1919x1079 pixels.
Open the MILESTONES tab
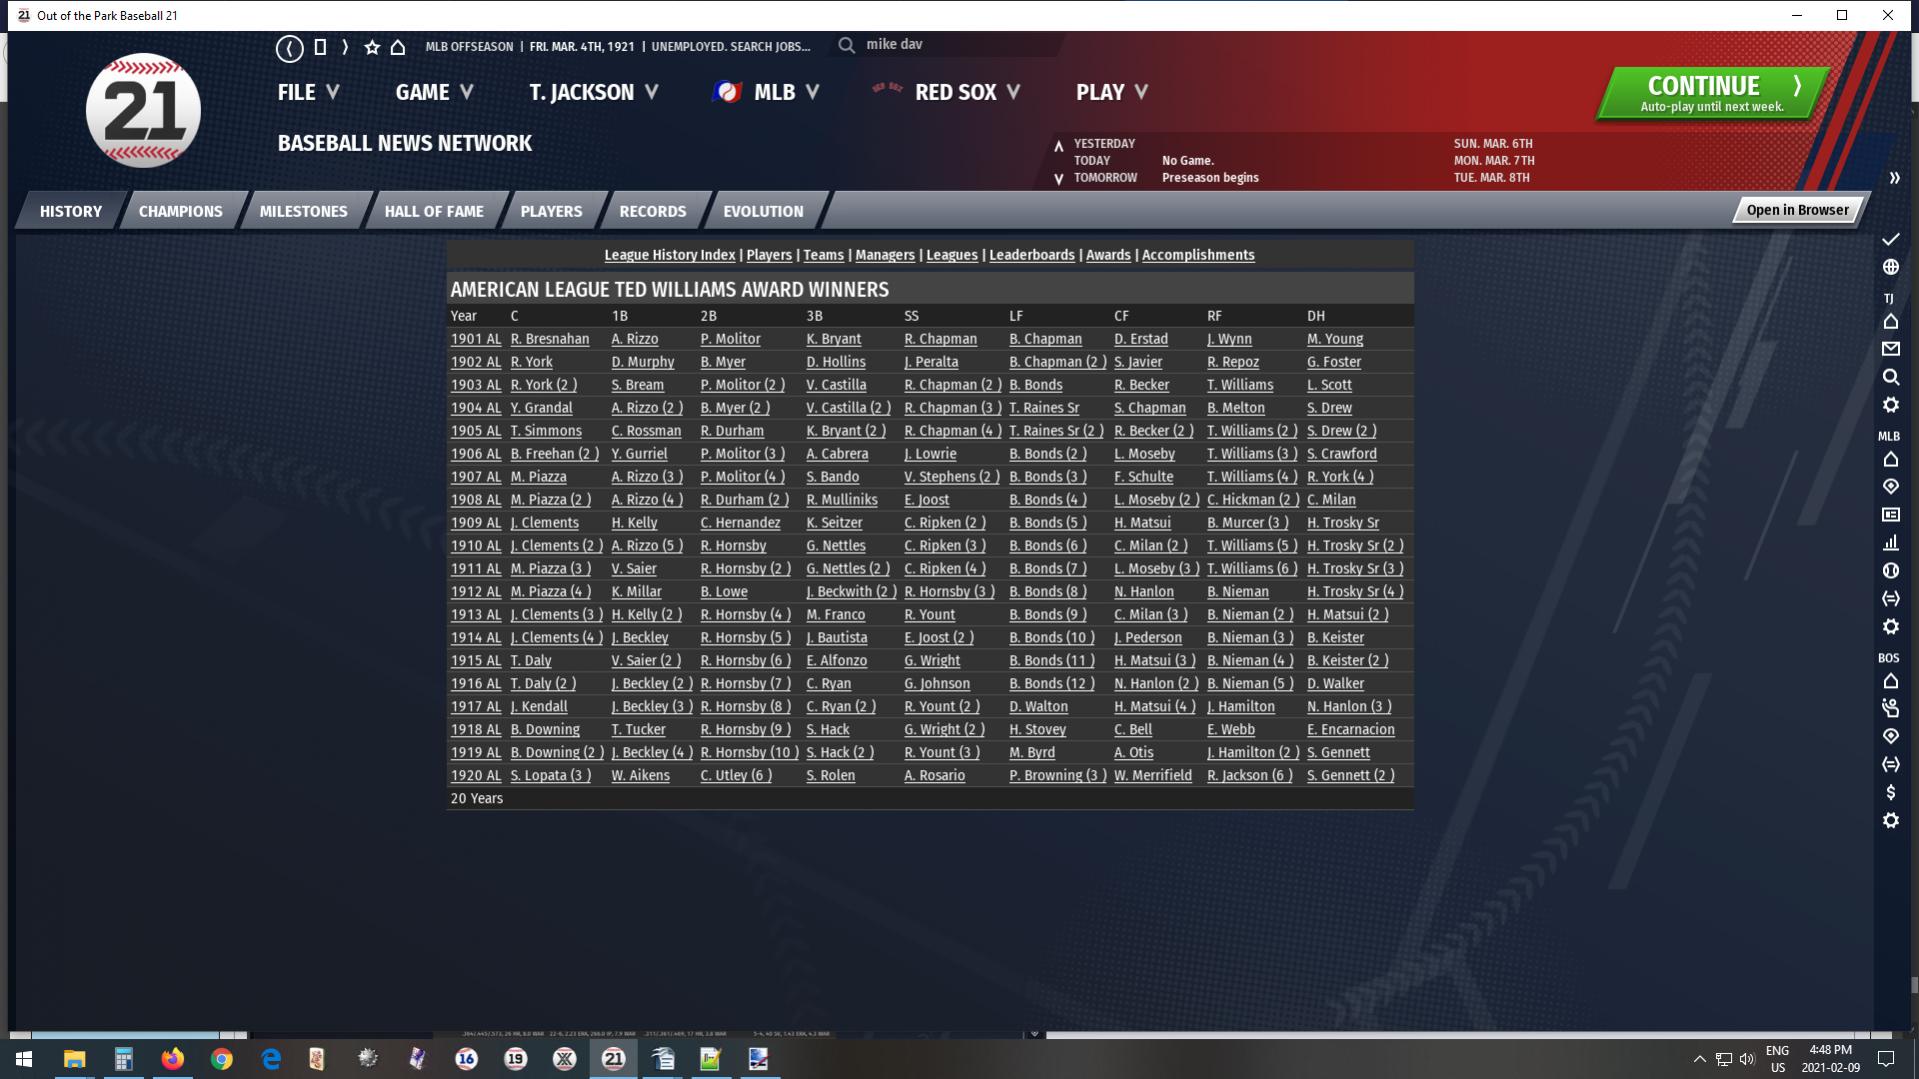[x=304, y=211]
